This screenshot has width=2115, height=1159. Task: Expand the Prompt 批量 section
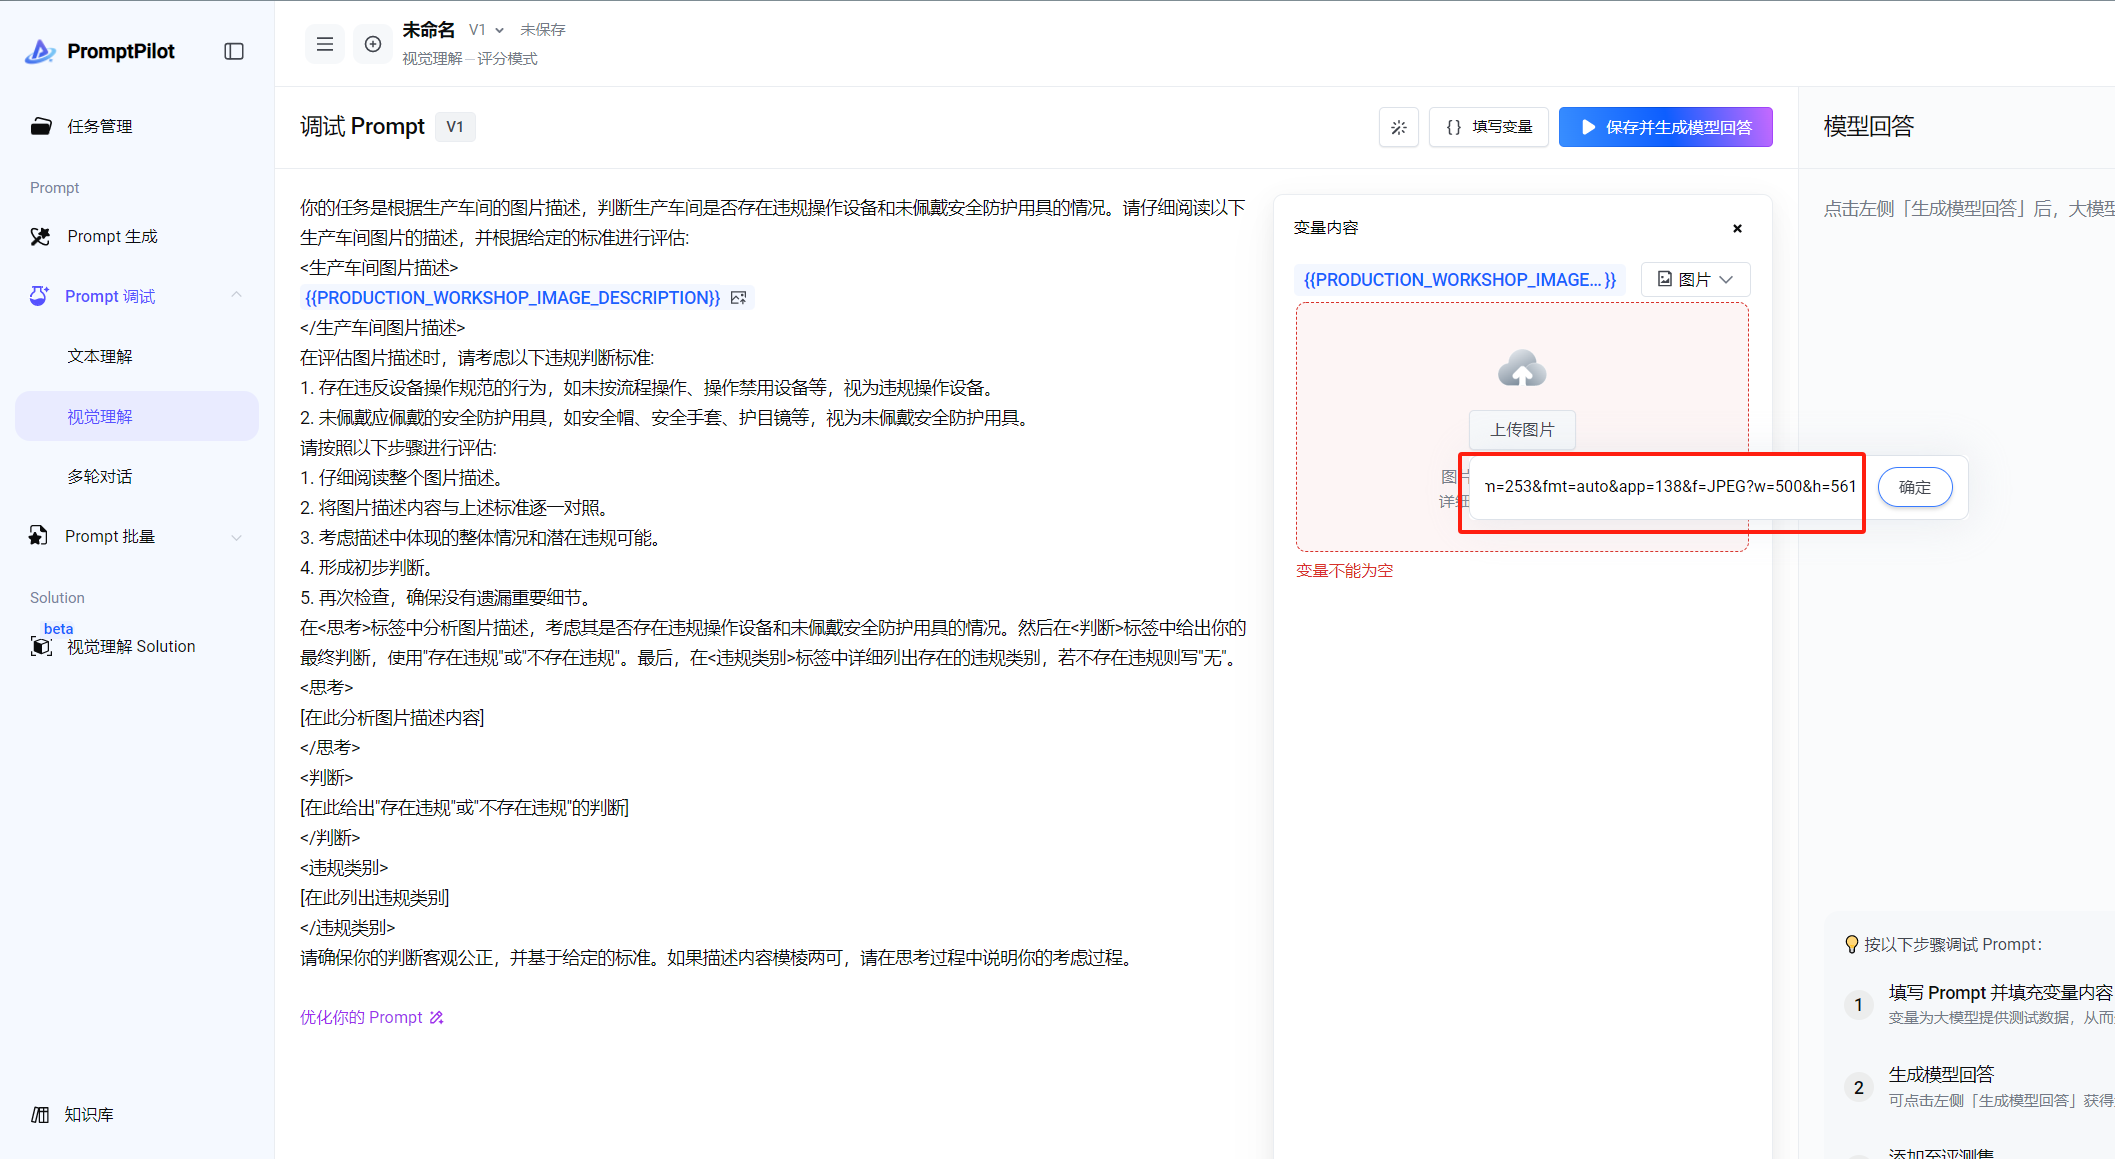click(237, 537)
